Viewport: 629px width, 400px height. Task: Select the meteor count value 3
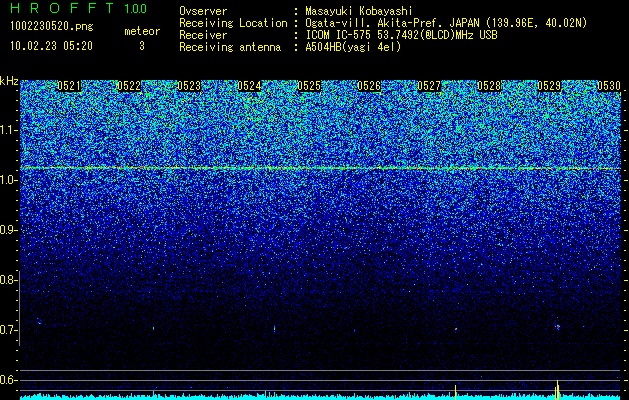[x=142, y=46]
